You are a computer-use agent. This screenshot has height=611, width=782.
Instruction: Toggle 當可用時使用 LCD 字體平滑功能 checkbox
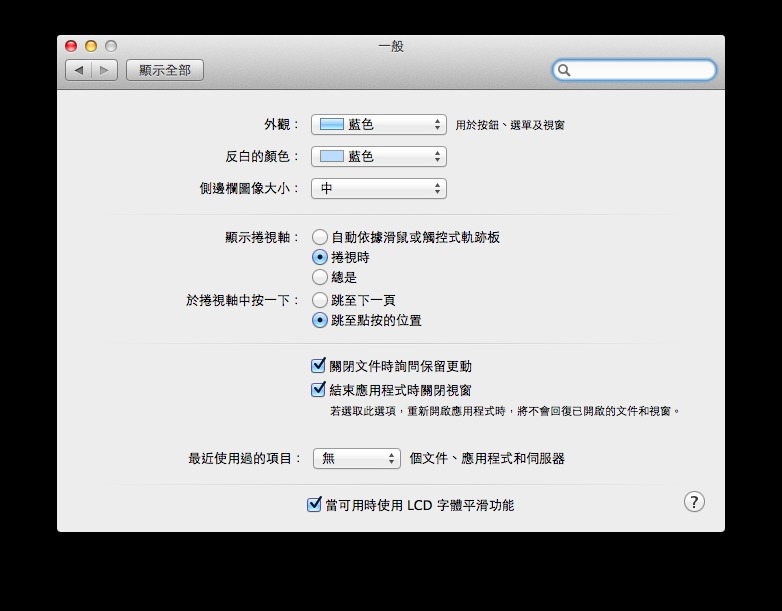[x=314, y=505]
